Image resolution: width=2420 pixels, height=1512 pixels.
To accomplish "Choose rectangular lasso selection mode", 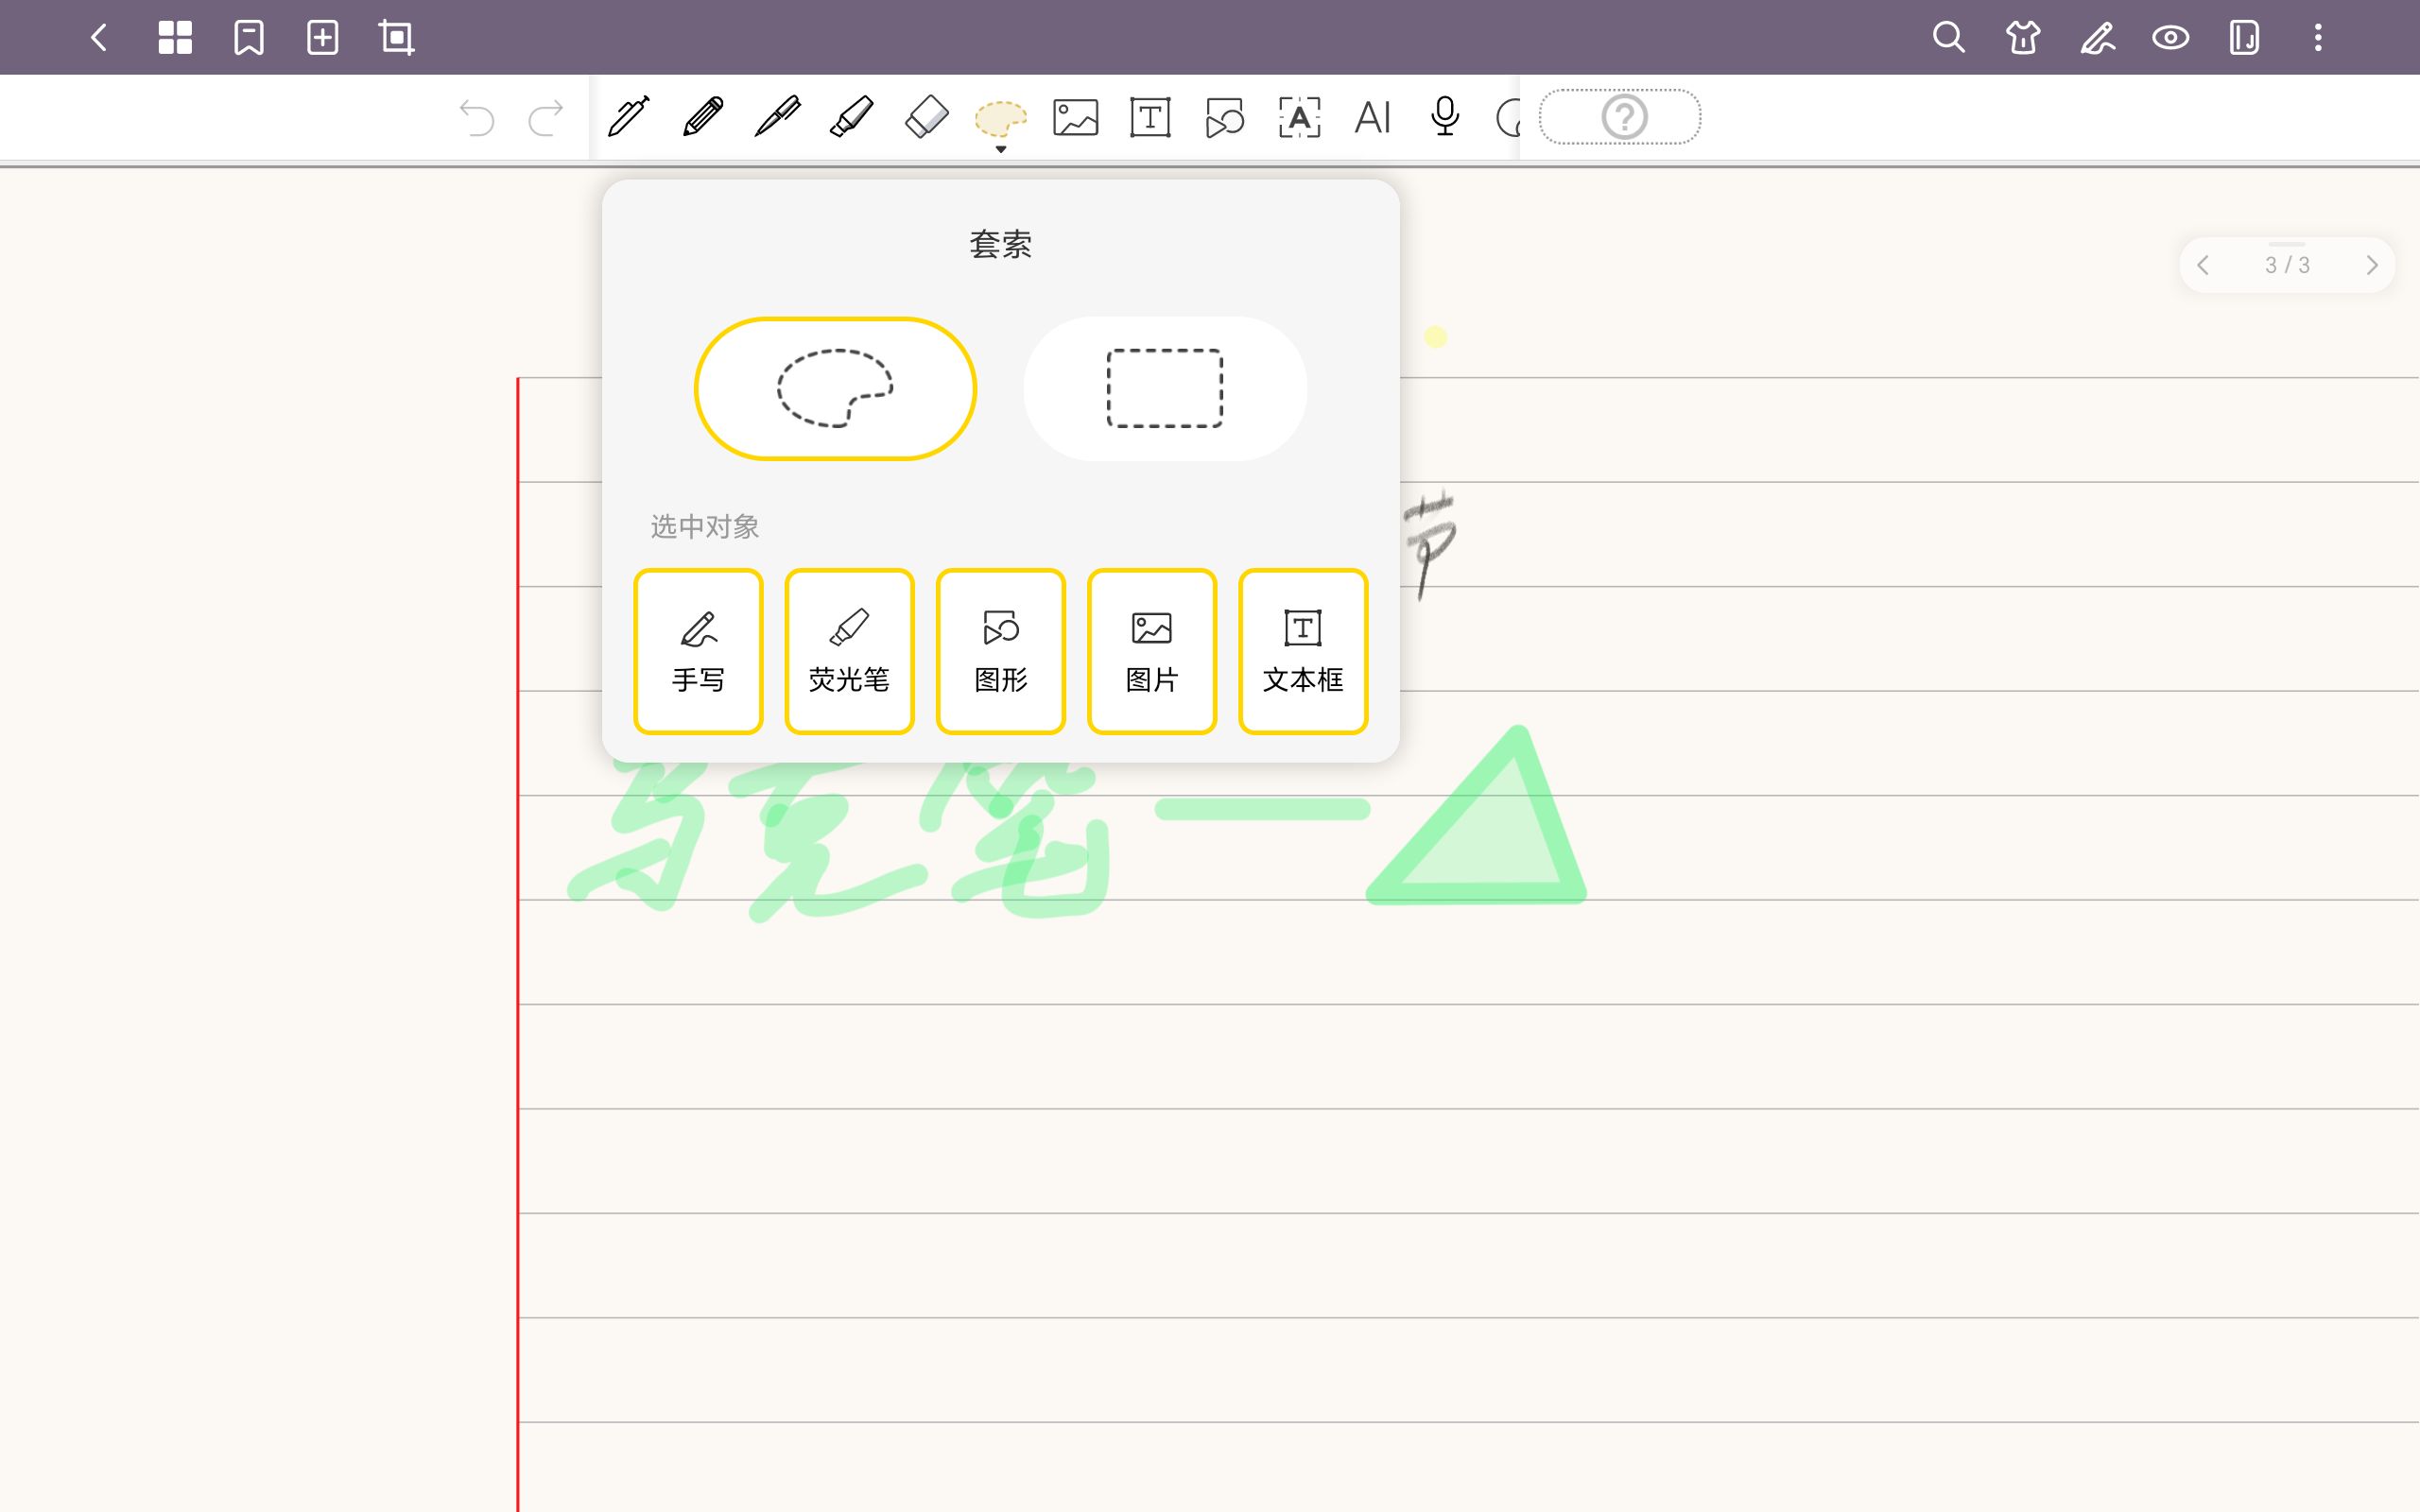I will 1164,388.
